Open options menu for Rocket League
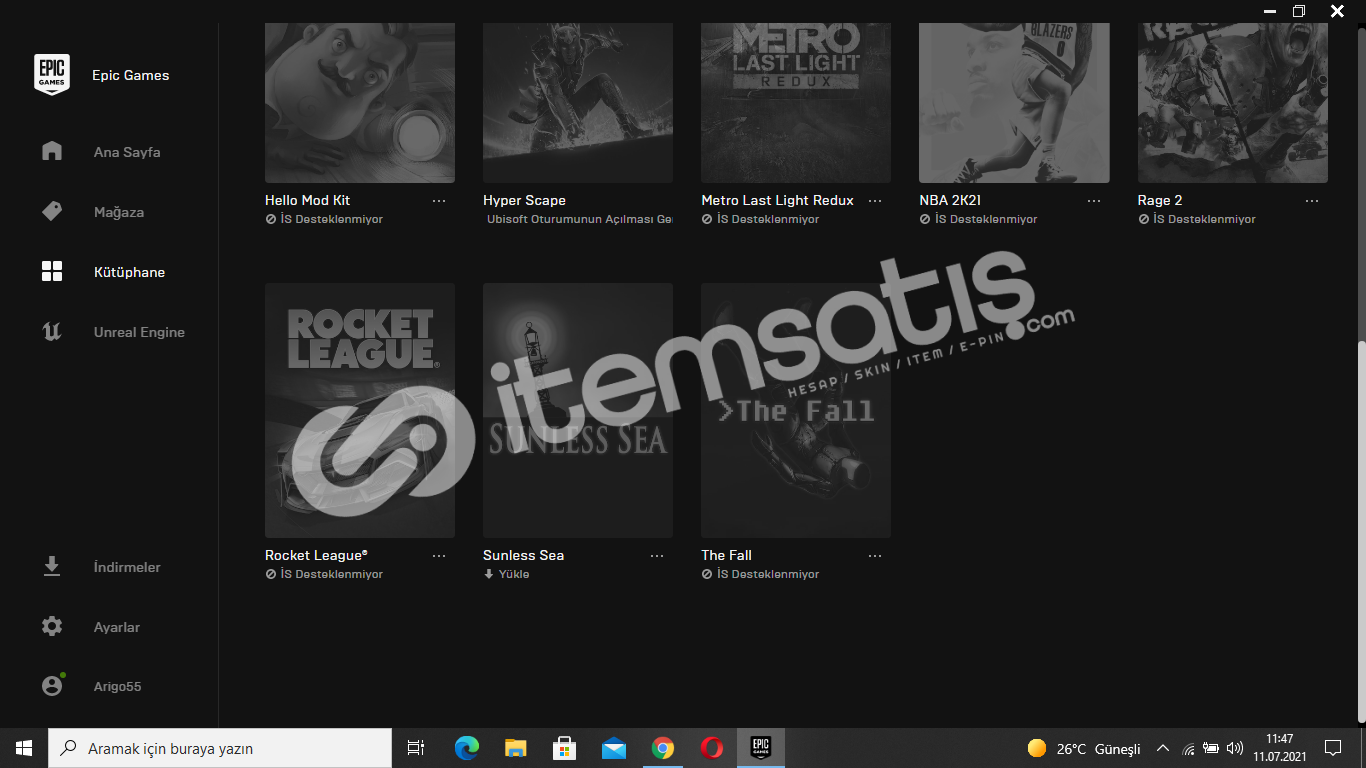 (439, 556)
